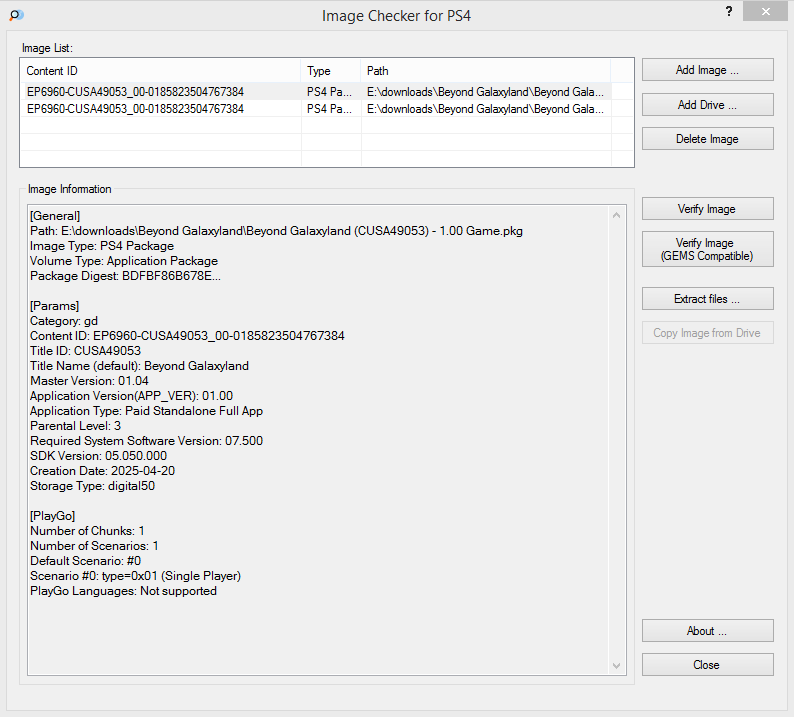The image size is (794, 717).
Task: Click the Image Type: PS4 Package line
Action: click(102, 246)
